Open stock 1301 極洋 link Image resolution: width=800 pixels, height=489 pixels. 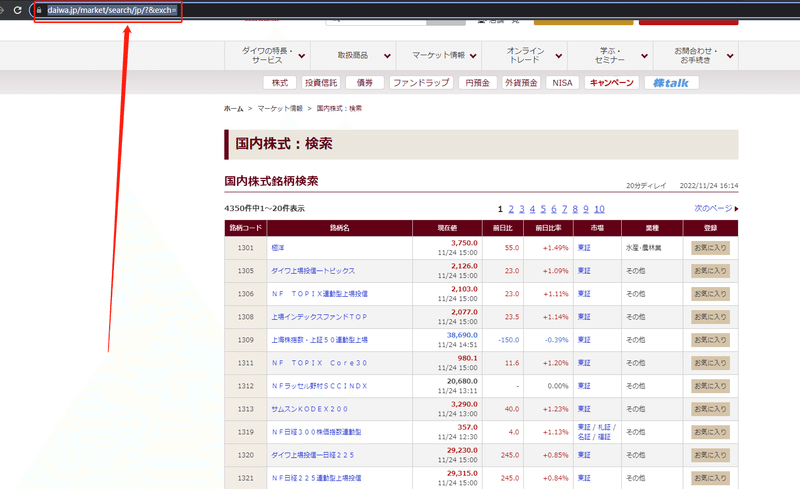(278, 248)
